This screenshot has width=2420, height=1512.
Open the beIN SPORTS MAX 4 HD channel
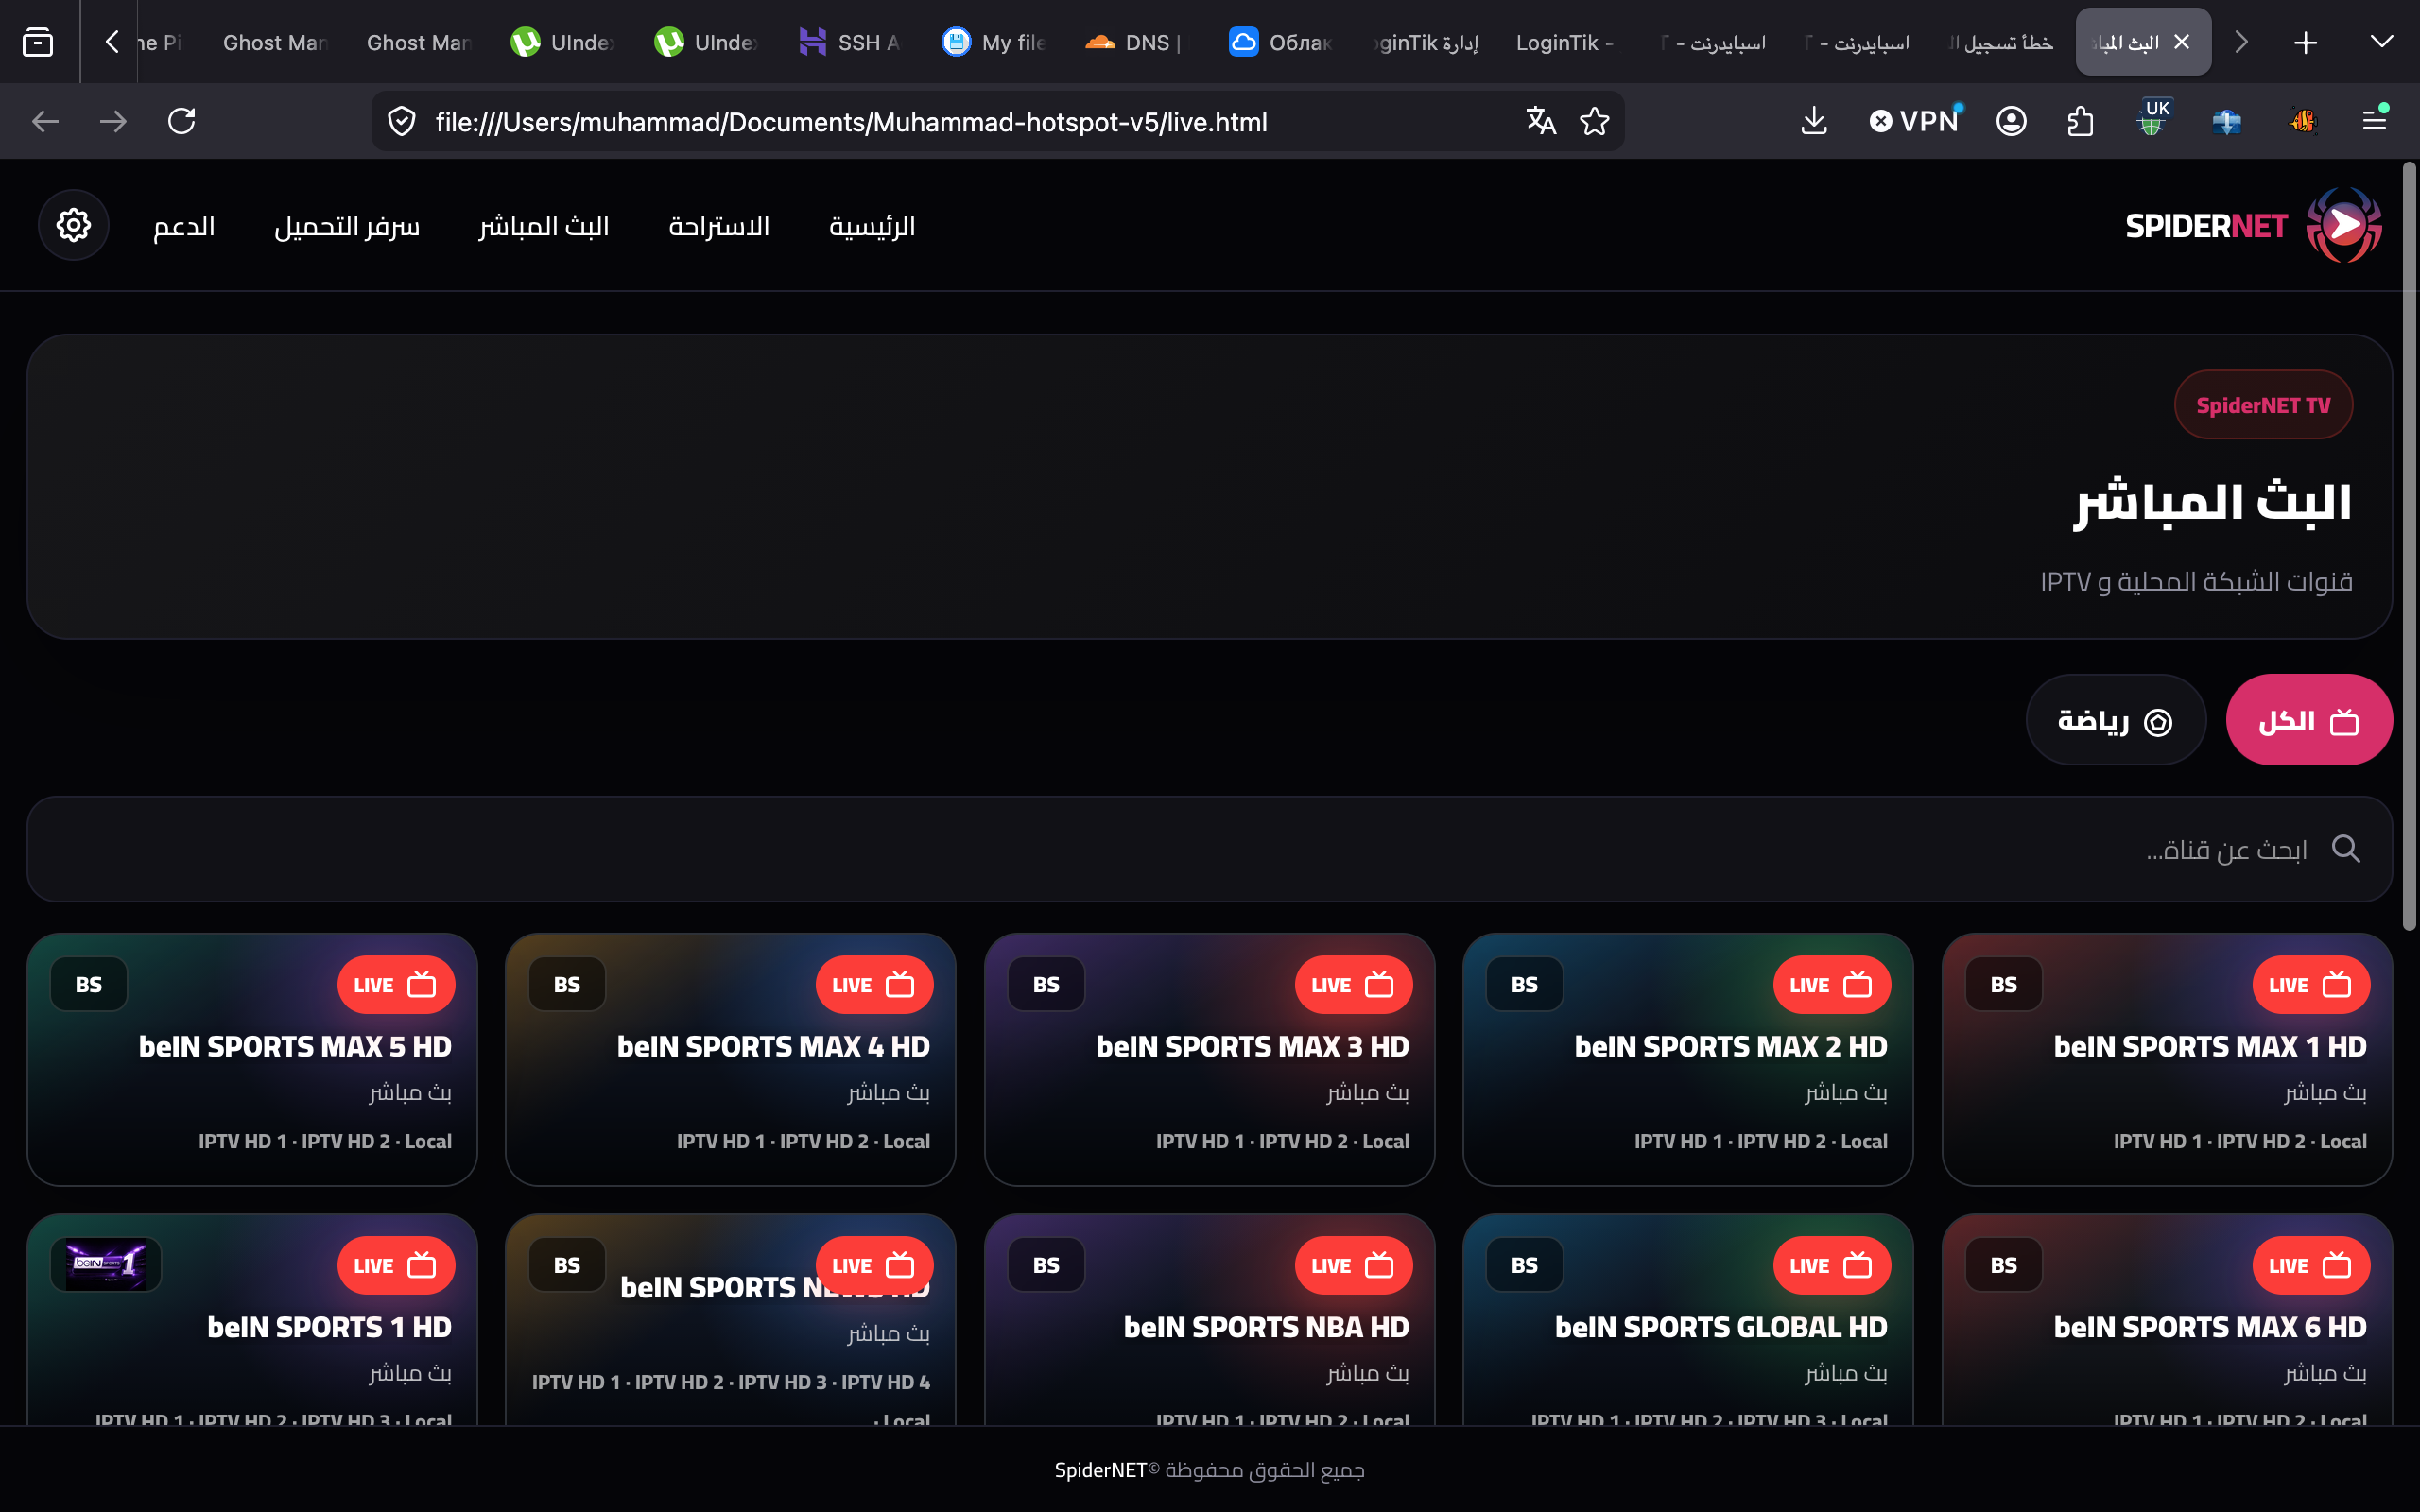pyautogui.click(x=730, y=1060)
